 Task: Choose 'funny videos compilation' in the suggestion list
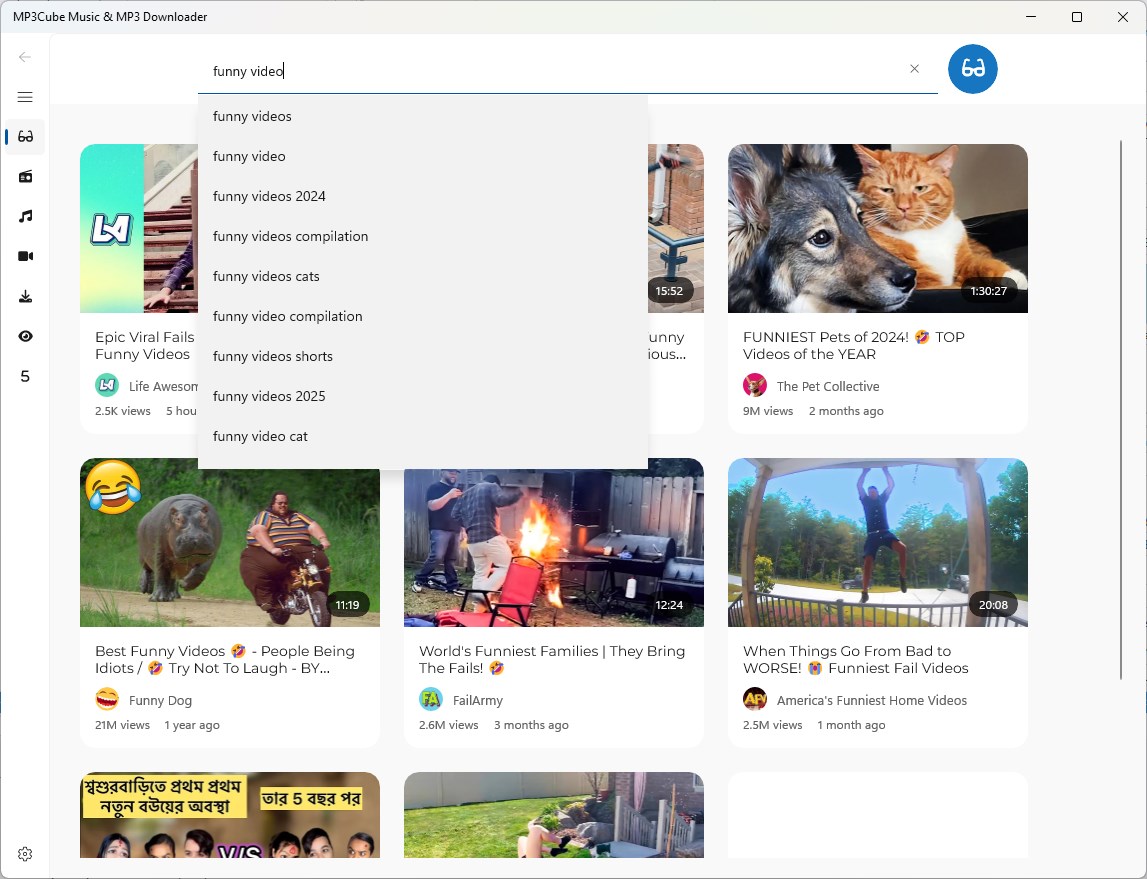(290, 236)
